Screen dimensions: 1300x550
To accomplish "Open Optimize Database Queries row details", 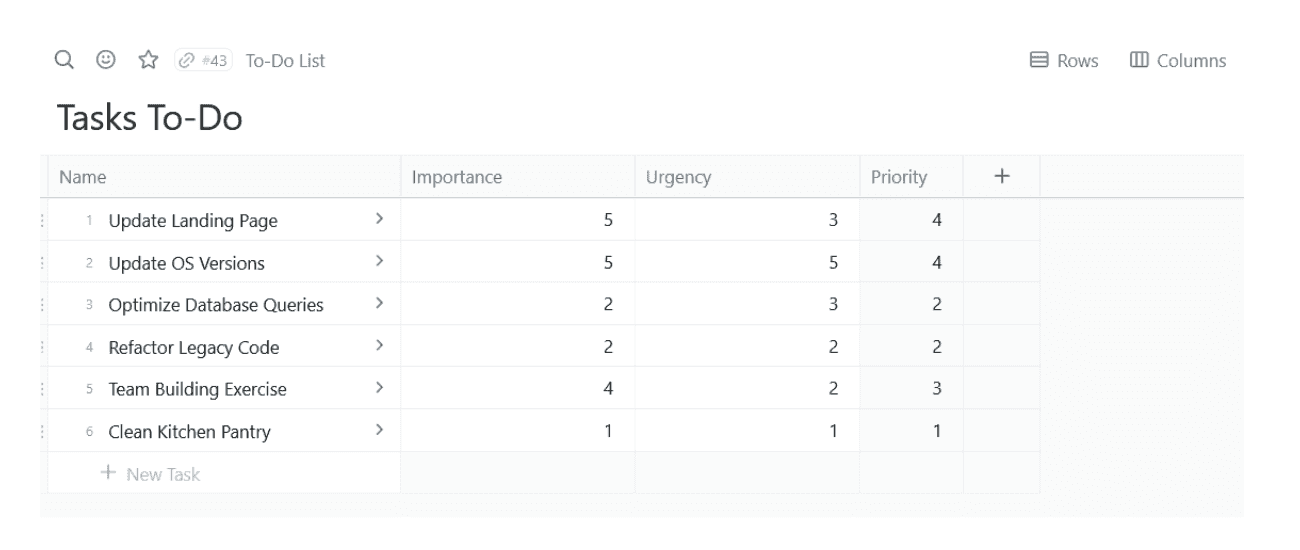I will [x=379, y=305].
